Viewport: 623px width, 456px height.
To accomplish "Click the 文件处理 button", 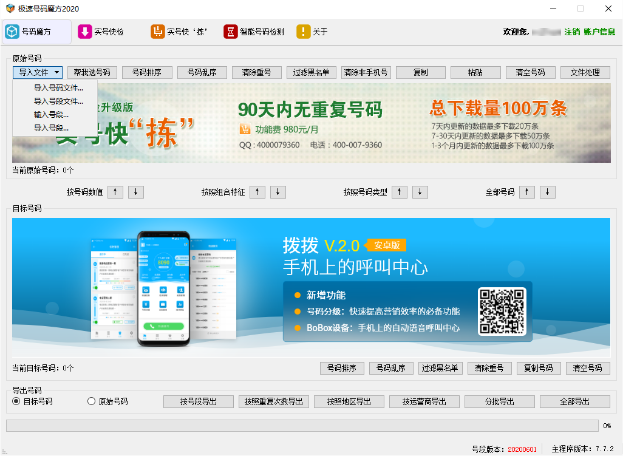I will tap(585, 72).
